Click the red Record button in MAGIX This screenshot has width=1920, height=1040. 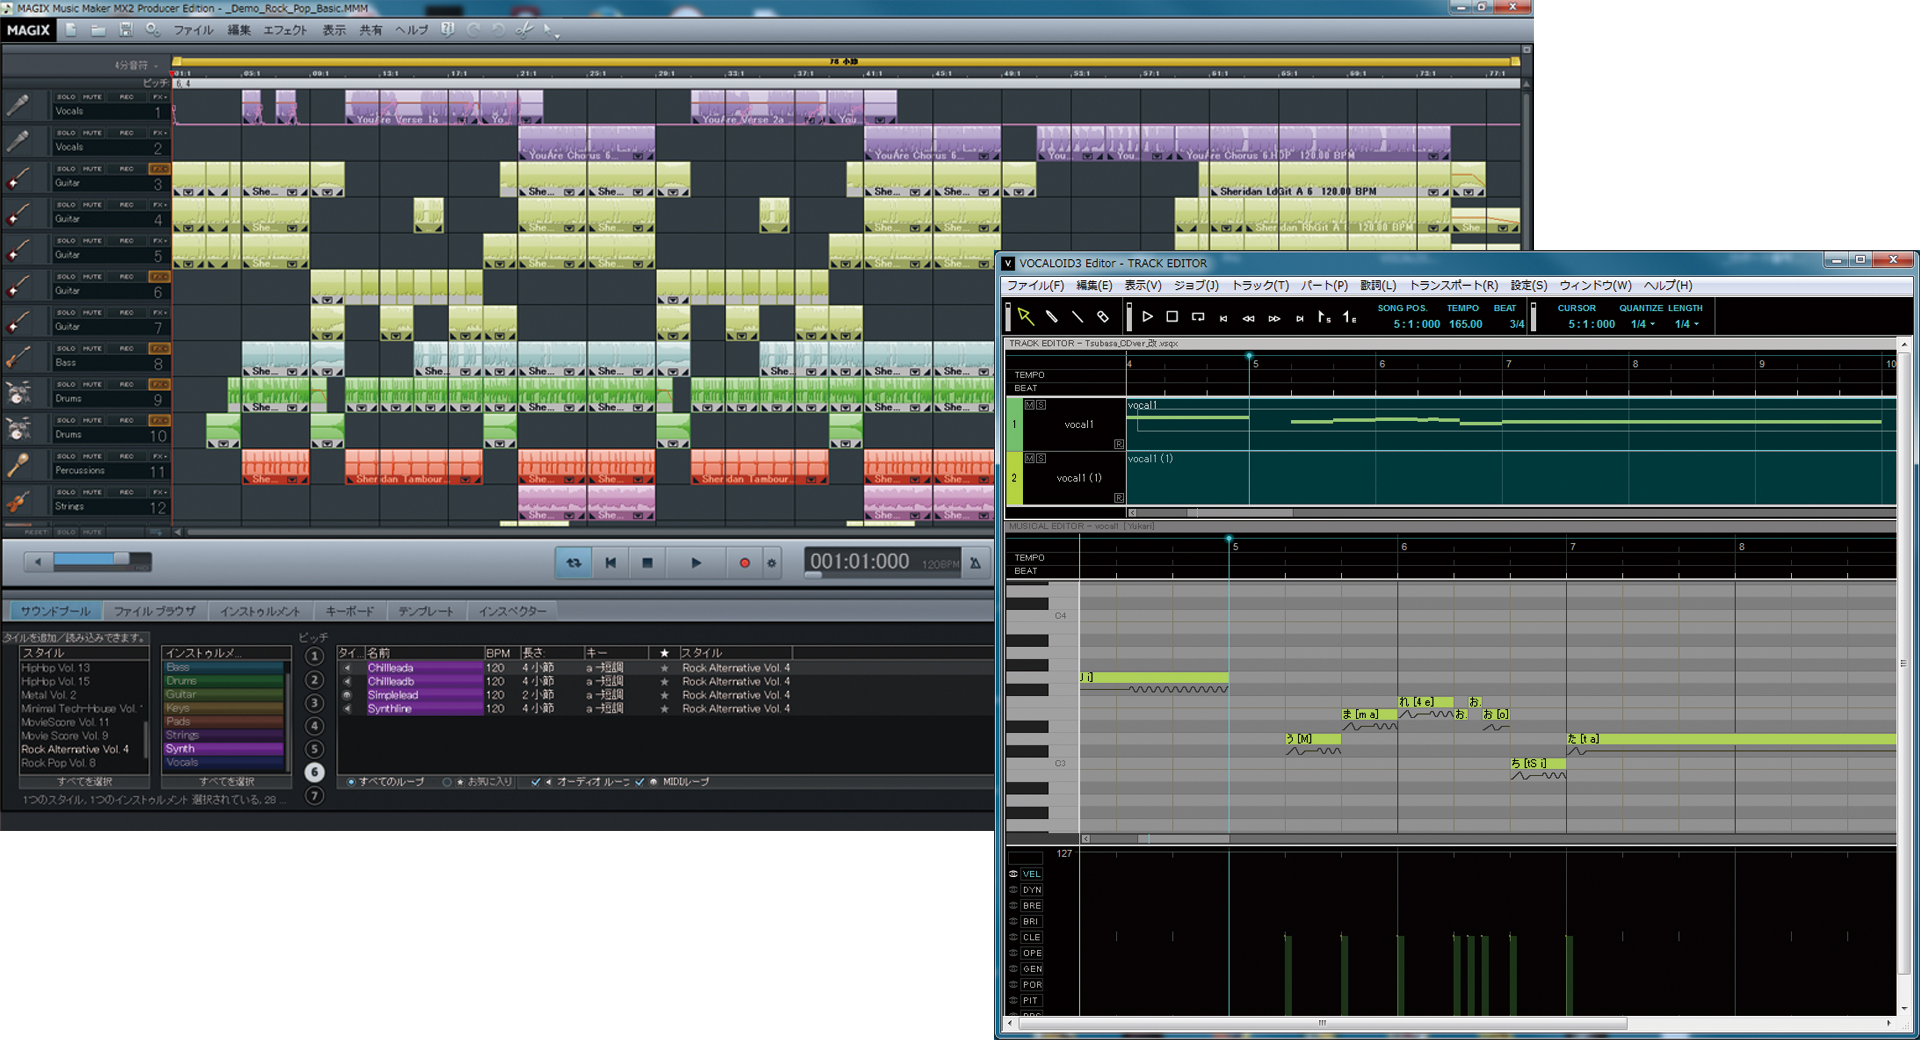pos(744,563)
